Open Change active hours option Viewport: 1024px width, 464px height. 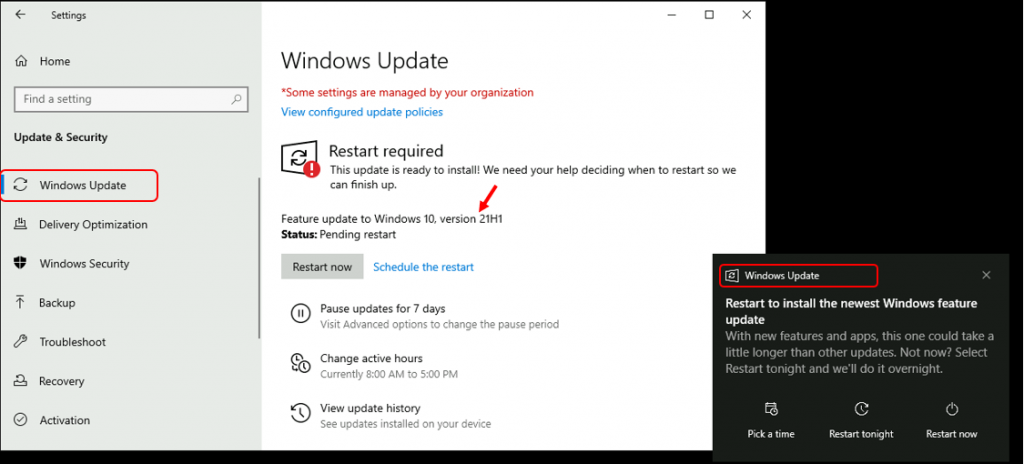tap(371, 358)
